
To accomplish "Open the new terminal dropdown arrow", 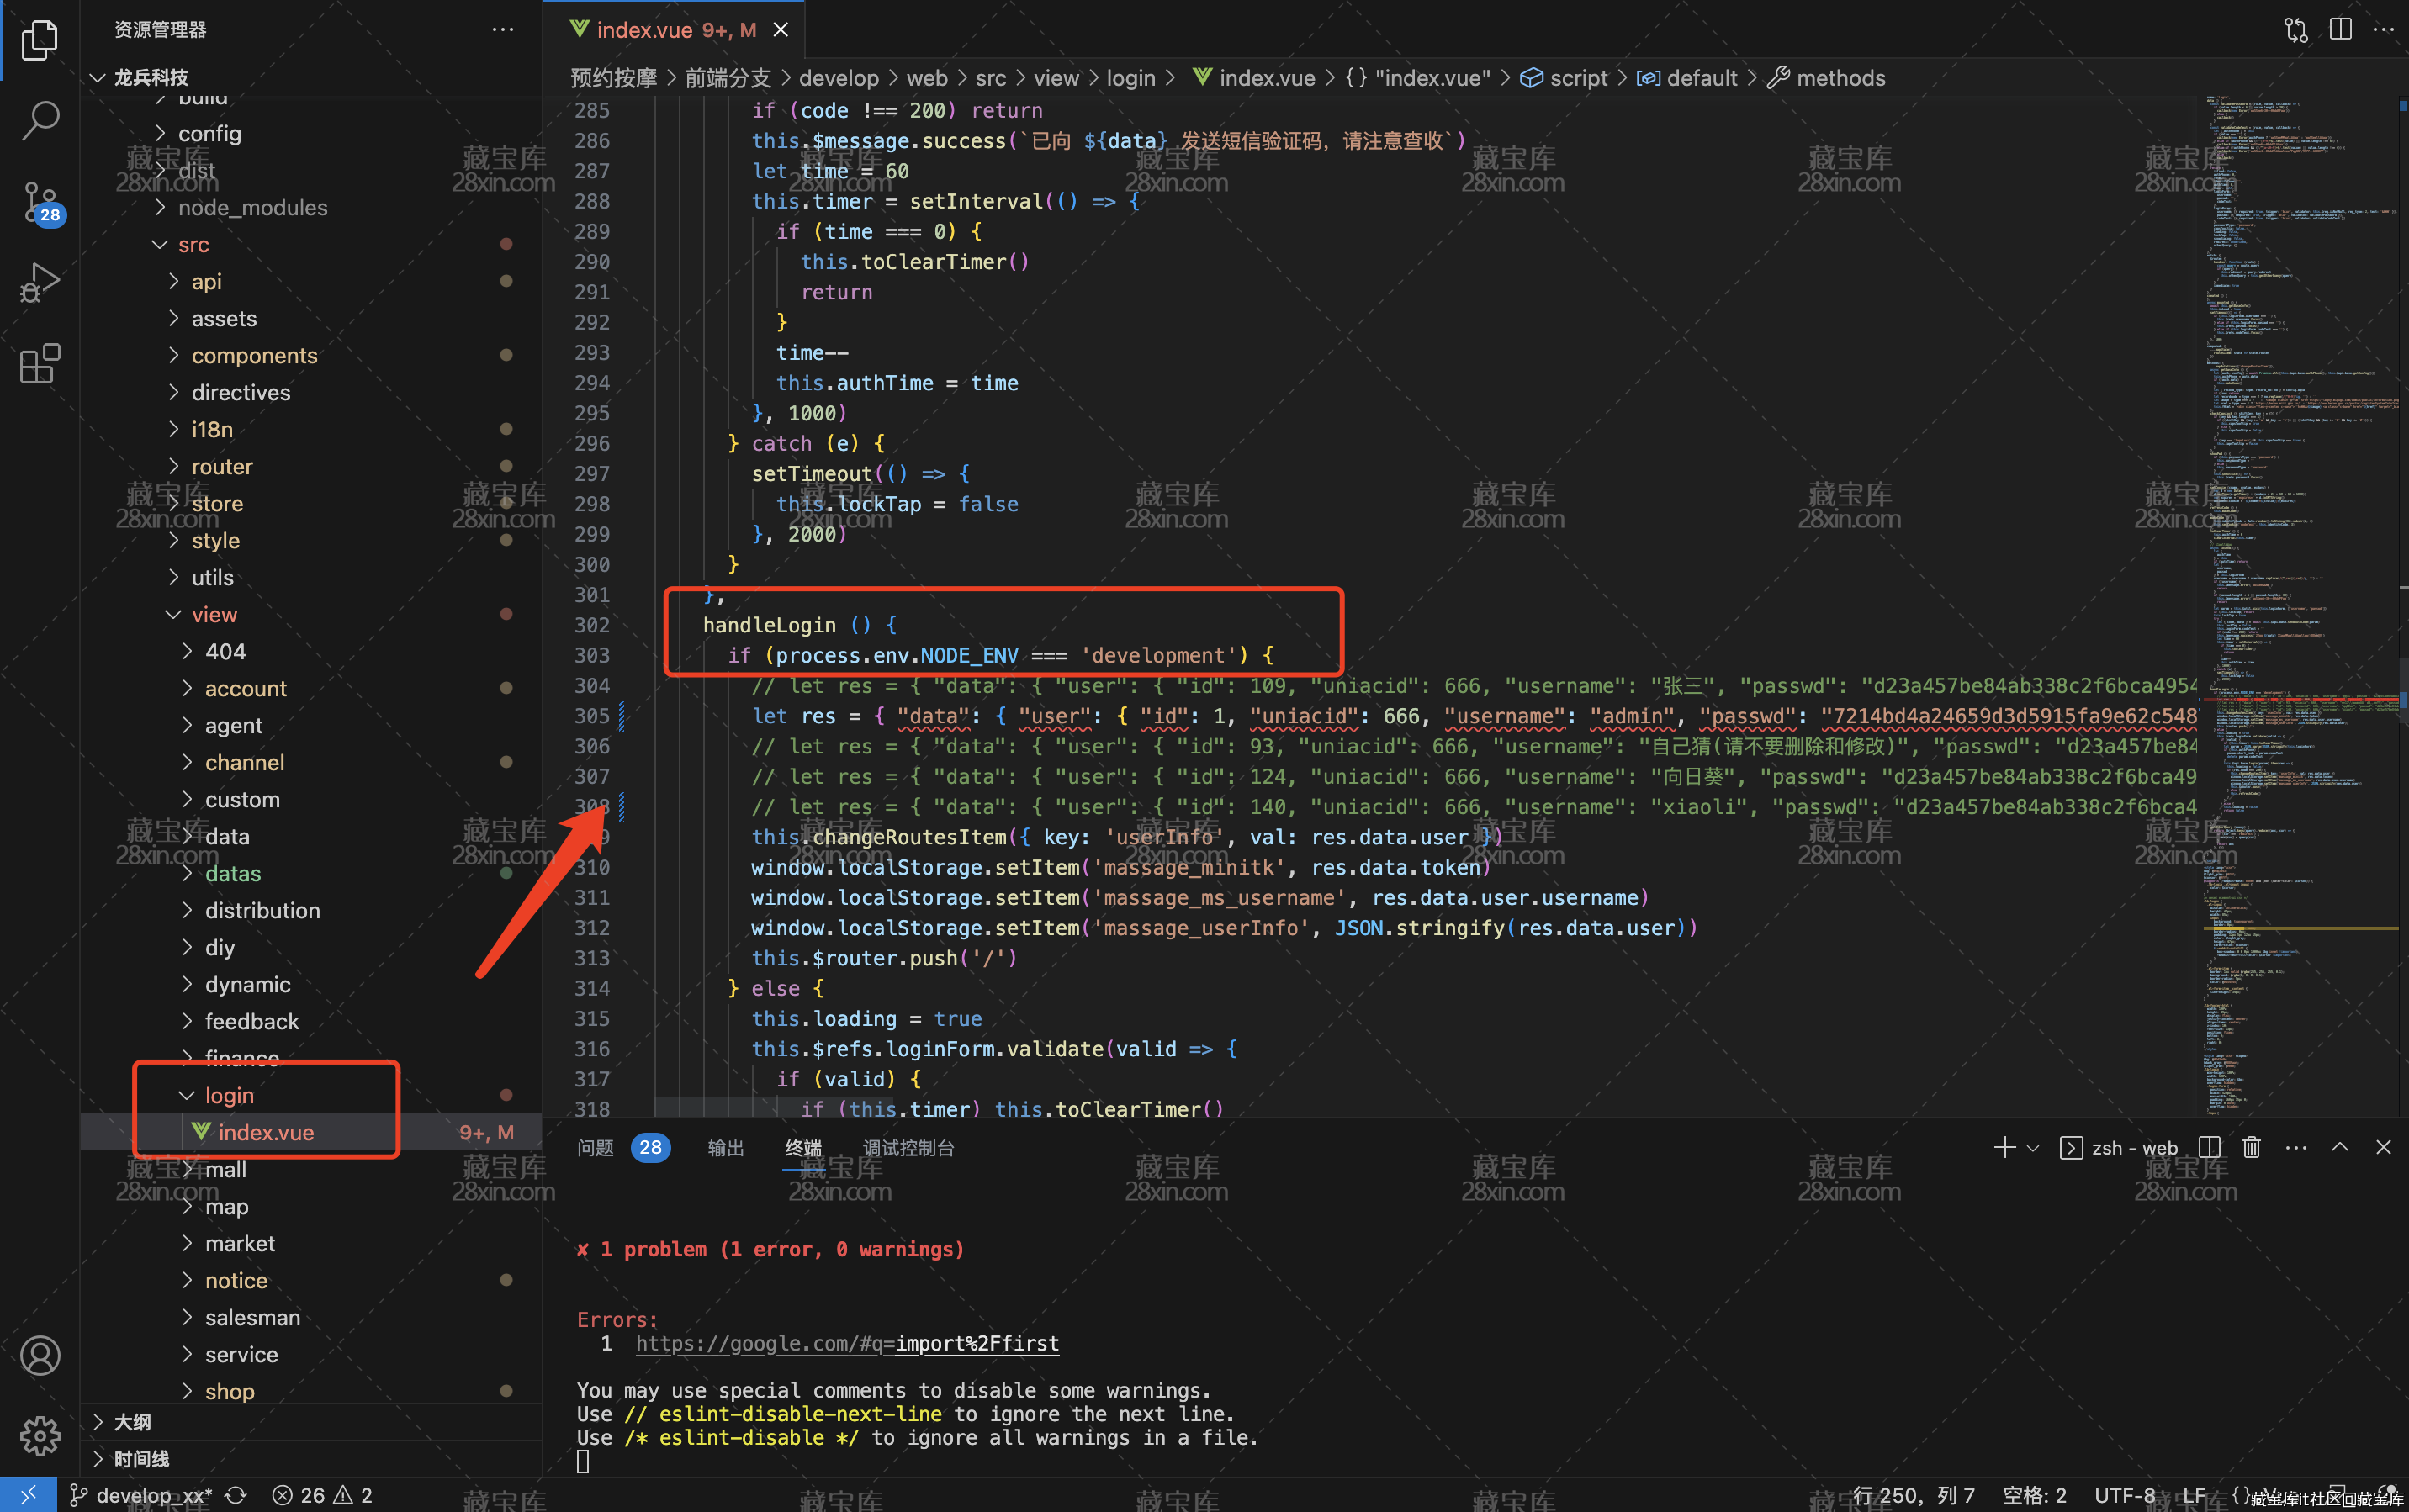I will tap(2033, 1148).
